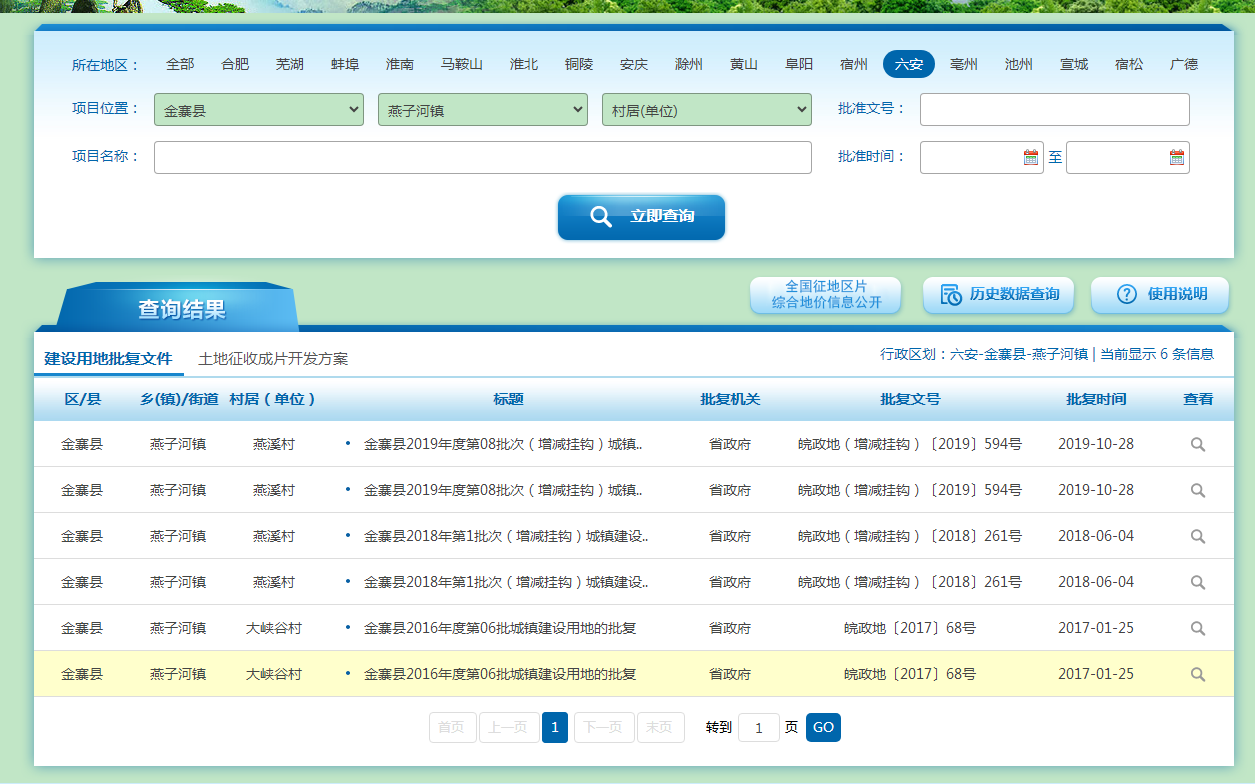This screenshot has width=1255, height=784.
Task: Pick the 安庆 region filter
Action: click(x=634, y=64)
